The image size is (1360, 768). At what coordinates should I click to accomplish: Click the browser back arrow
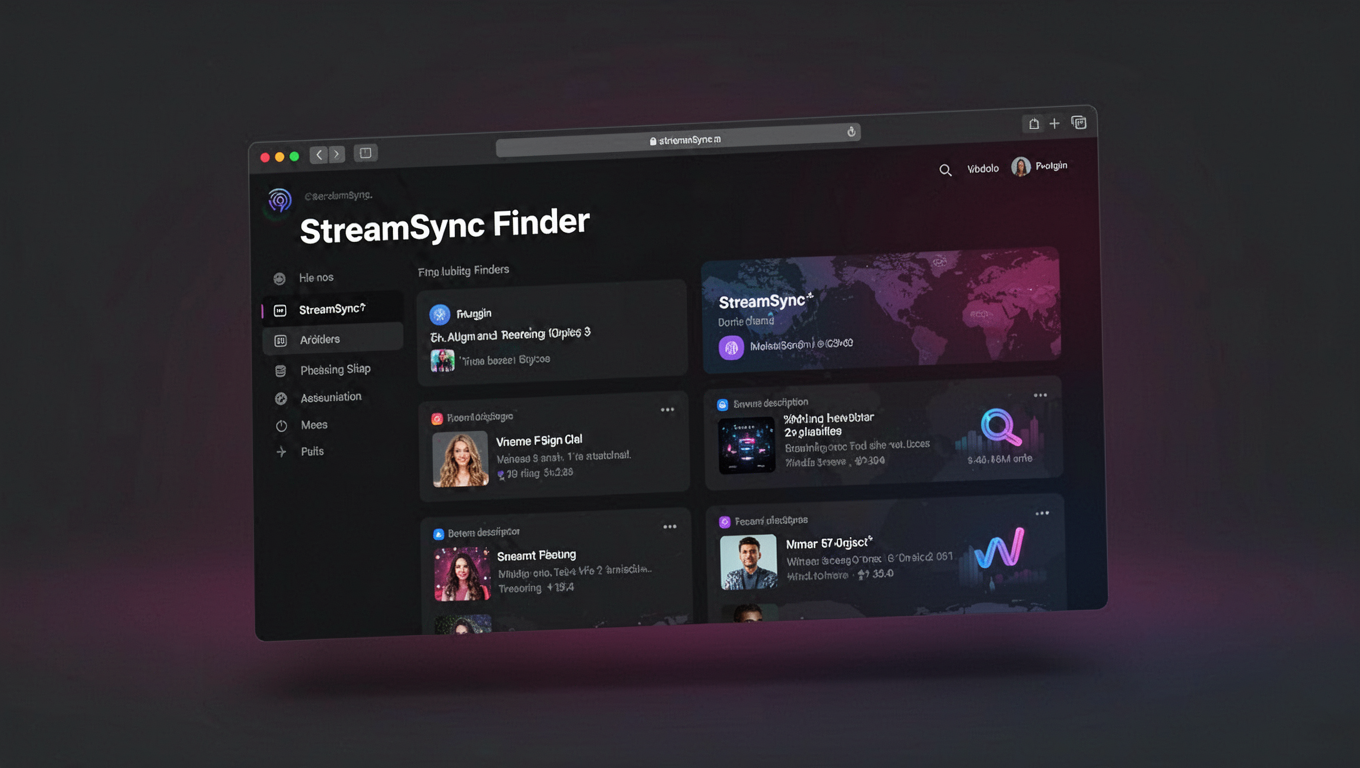click(318, 153)
